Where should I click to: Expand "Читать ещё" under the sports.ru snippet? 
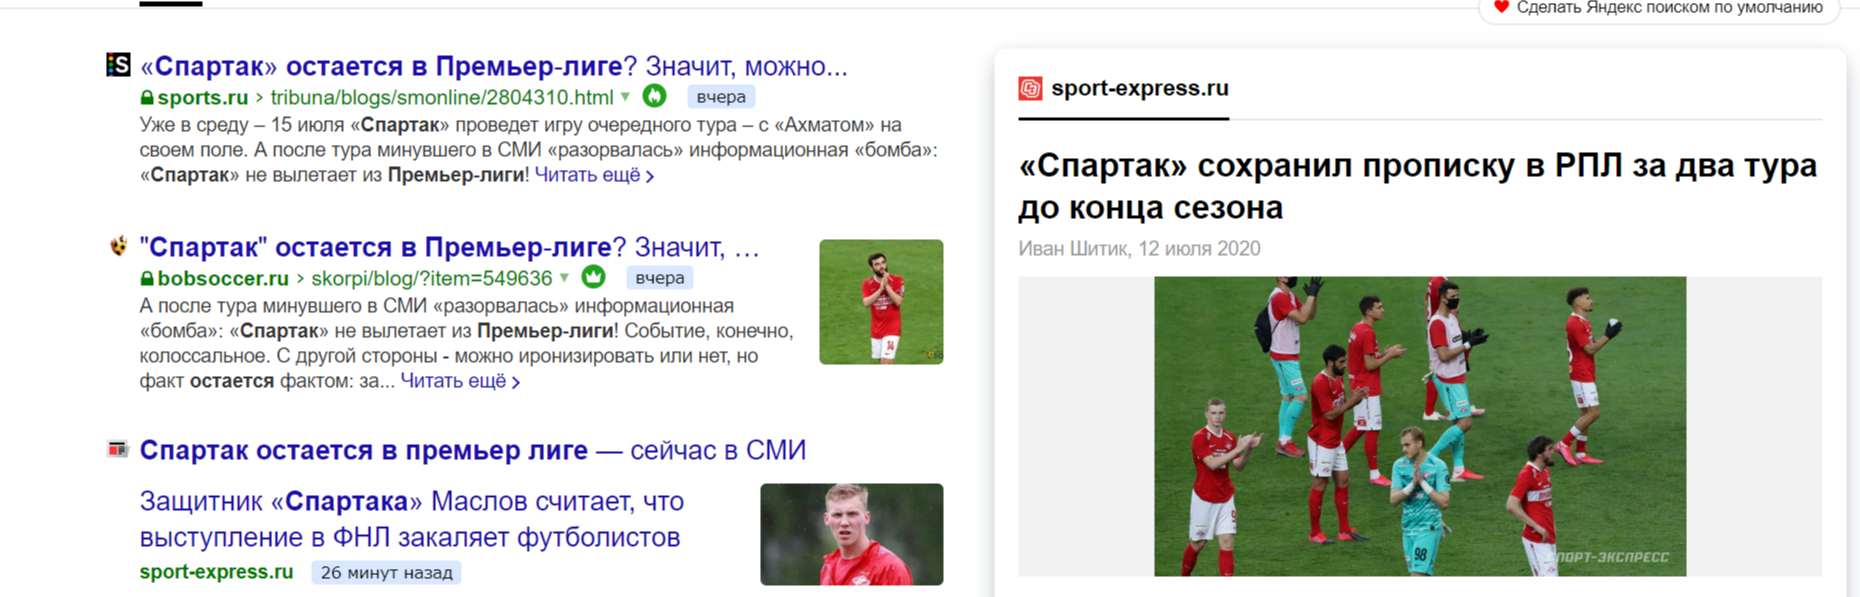pos(594,175)
